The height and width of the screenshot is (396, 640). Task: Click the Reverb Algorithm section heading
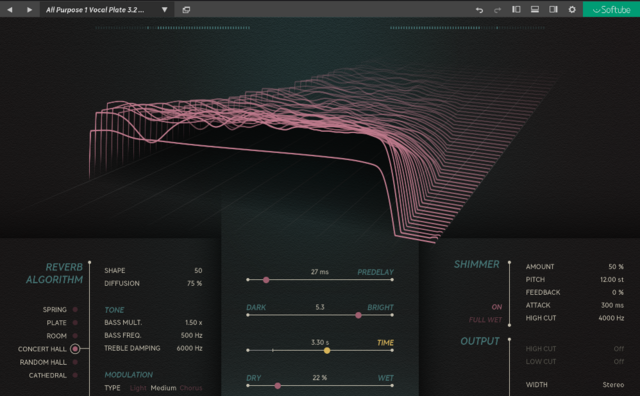54,273
